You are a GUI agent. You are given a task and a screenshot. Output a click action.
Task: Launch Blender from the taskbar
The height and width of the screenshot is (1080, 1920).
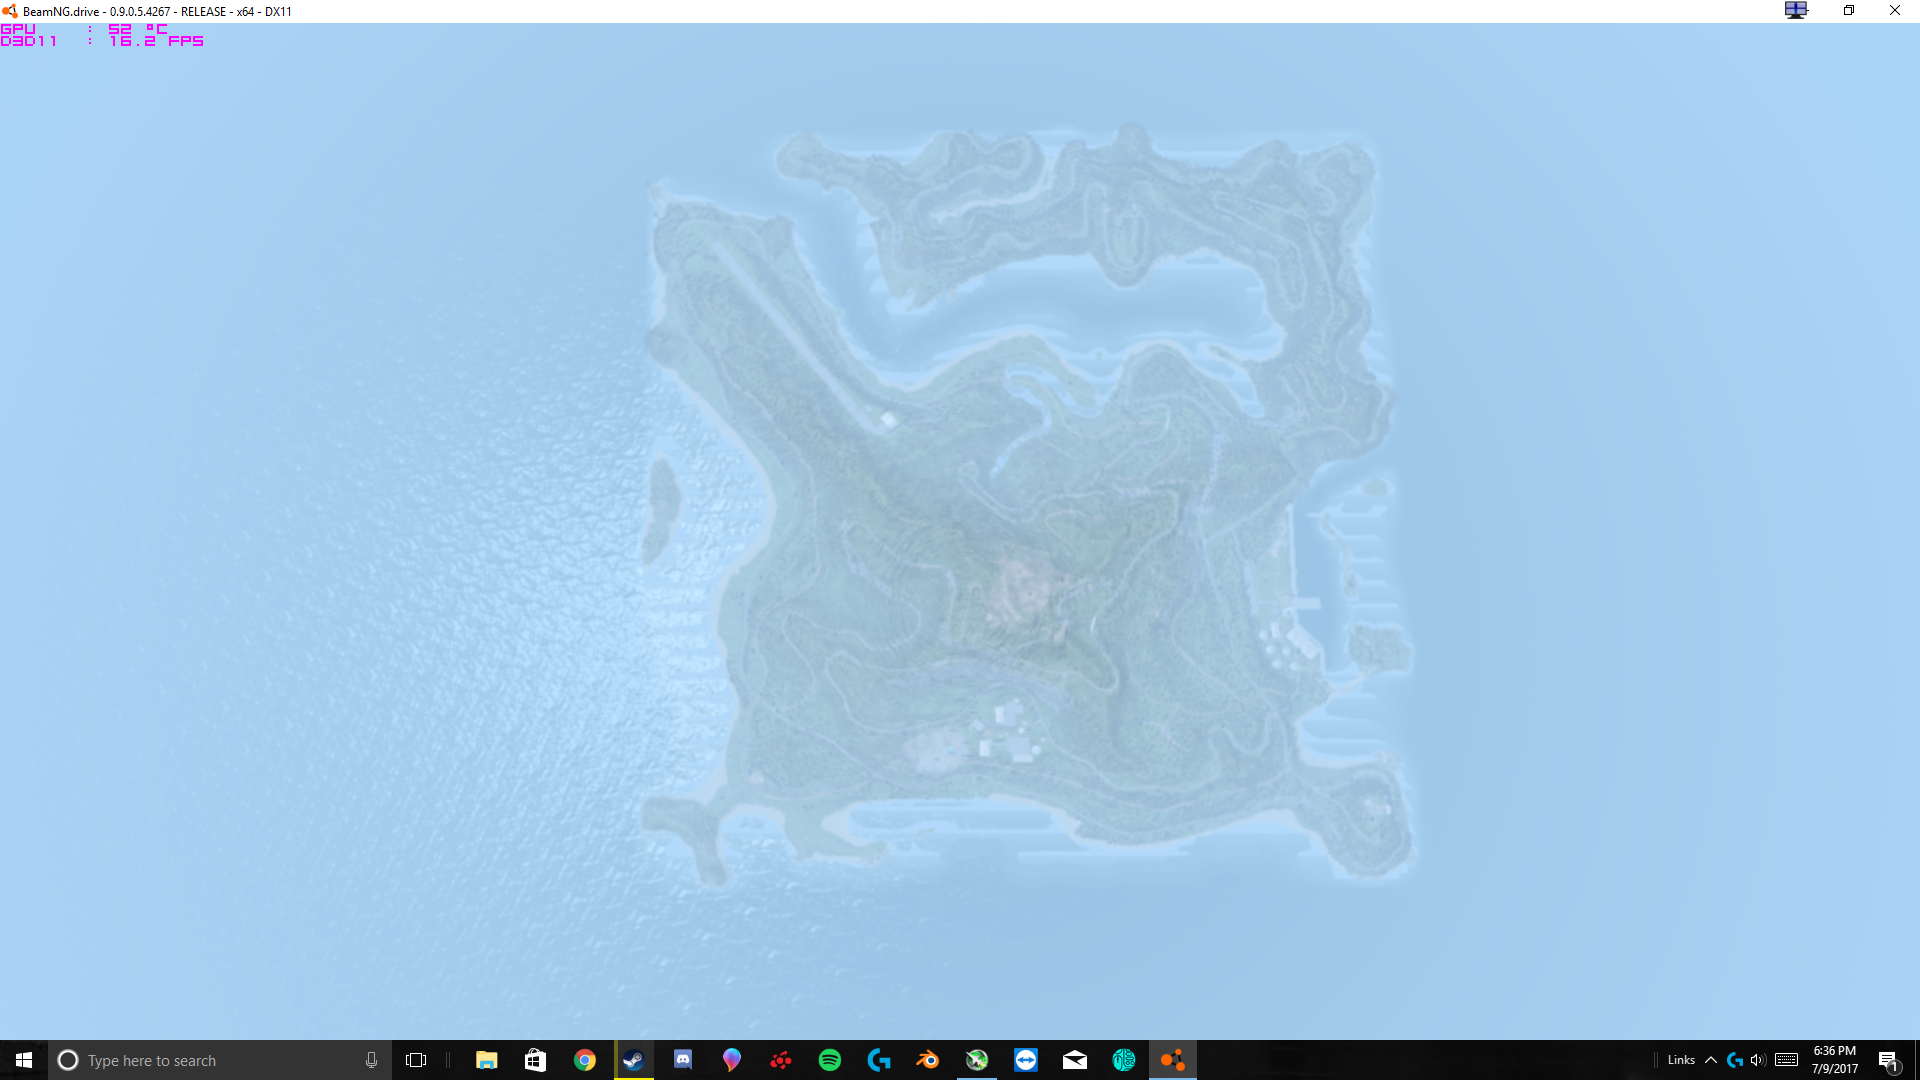coord(928,1060)
